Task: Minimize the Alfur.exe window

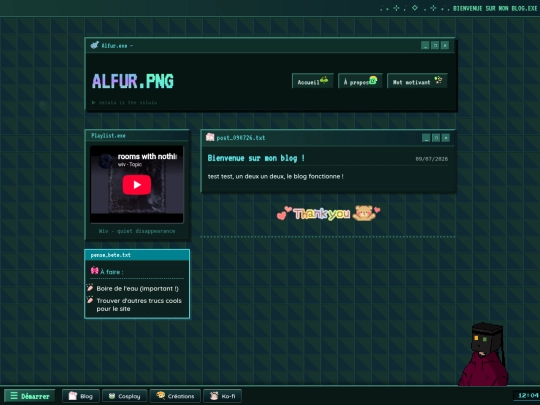Action: (x=425, y=45)
